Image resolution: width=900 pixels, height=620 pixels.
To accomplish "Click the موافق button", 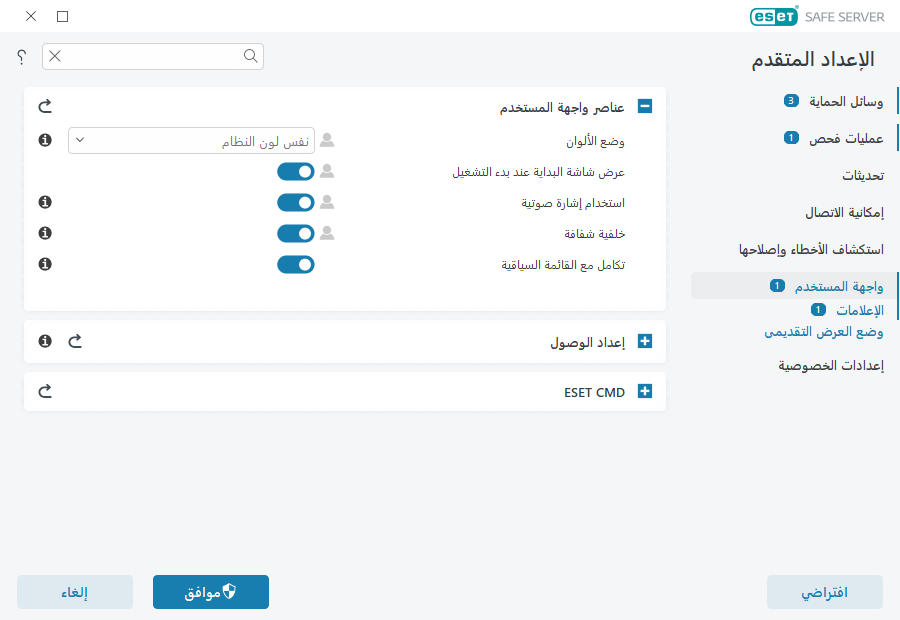I will 210,591.
